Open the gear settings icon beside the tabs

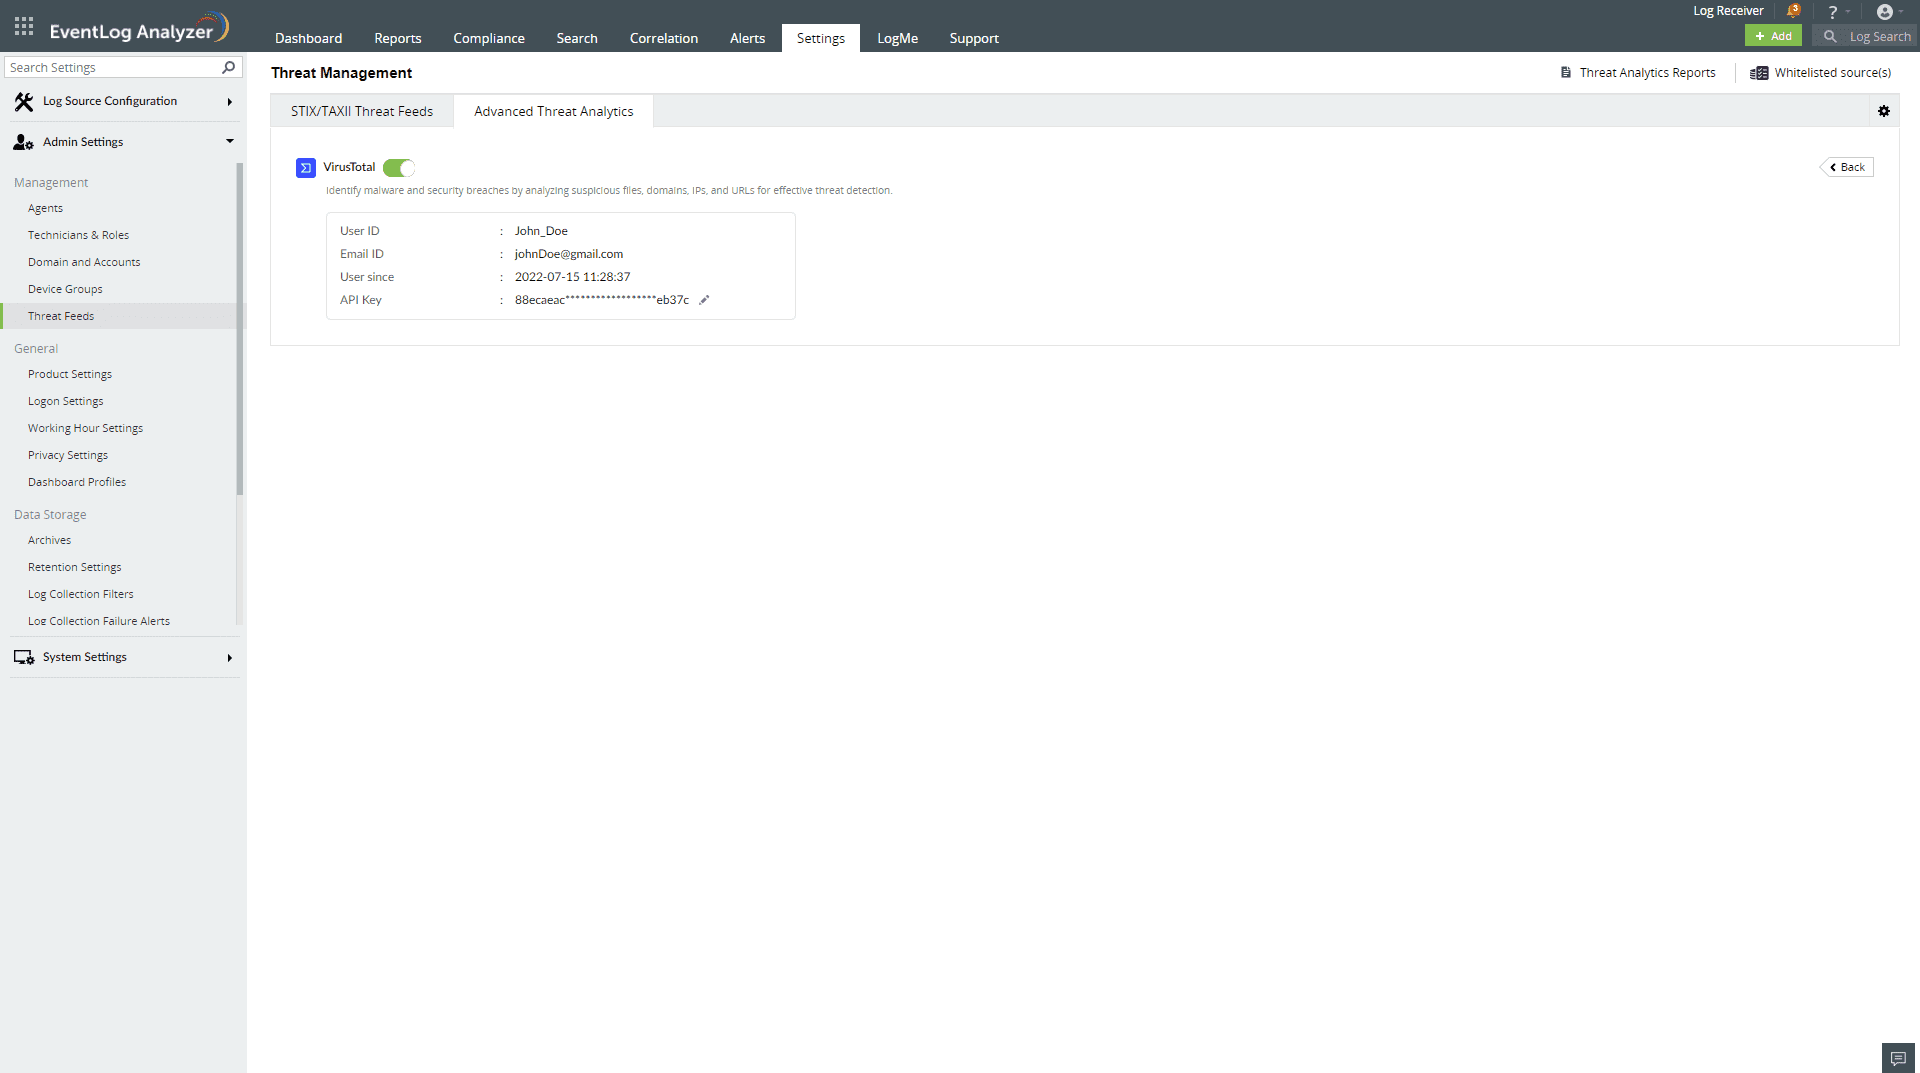pyautogui.click(x=1885, y=111)
